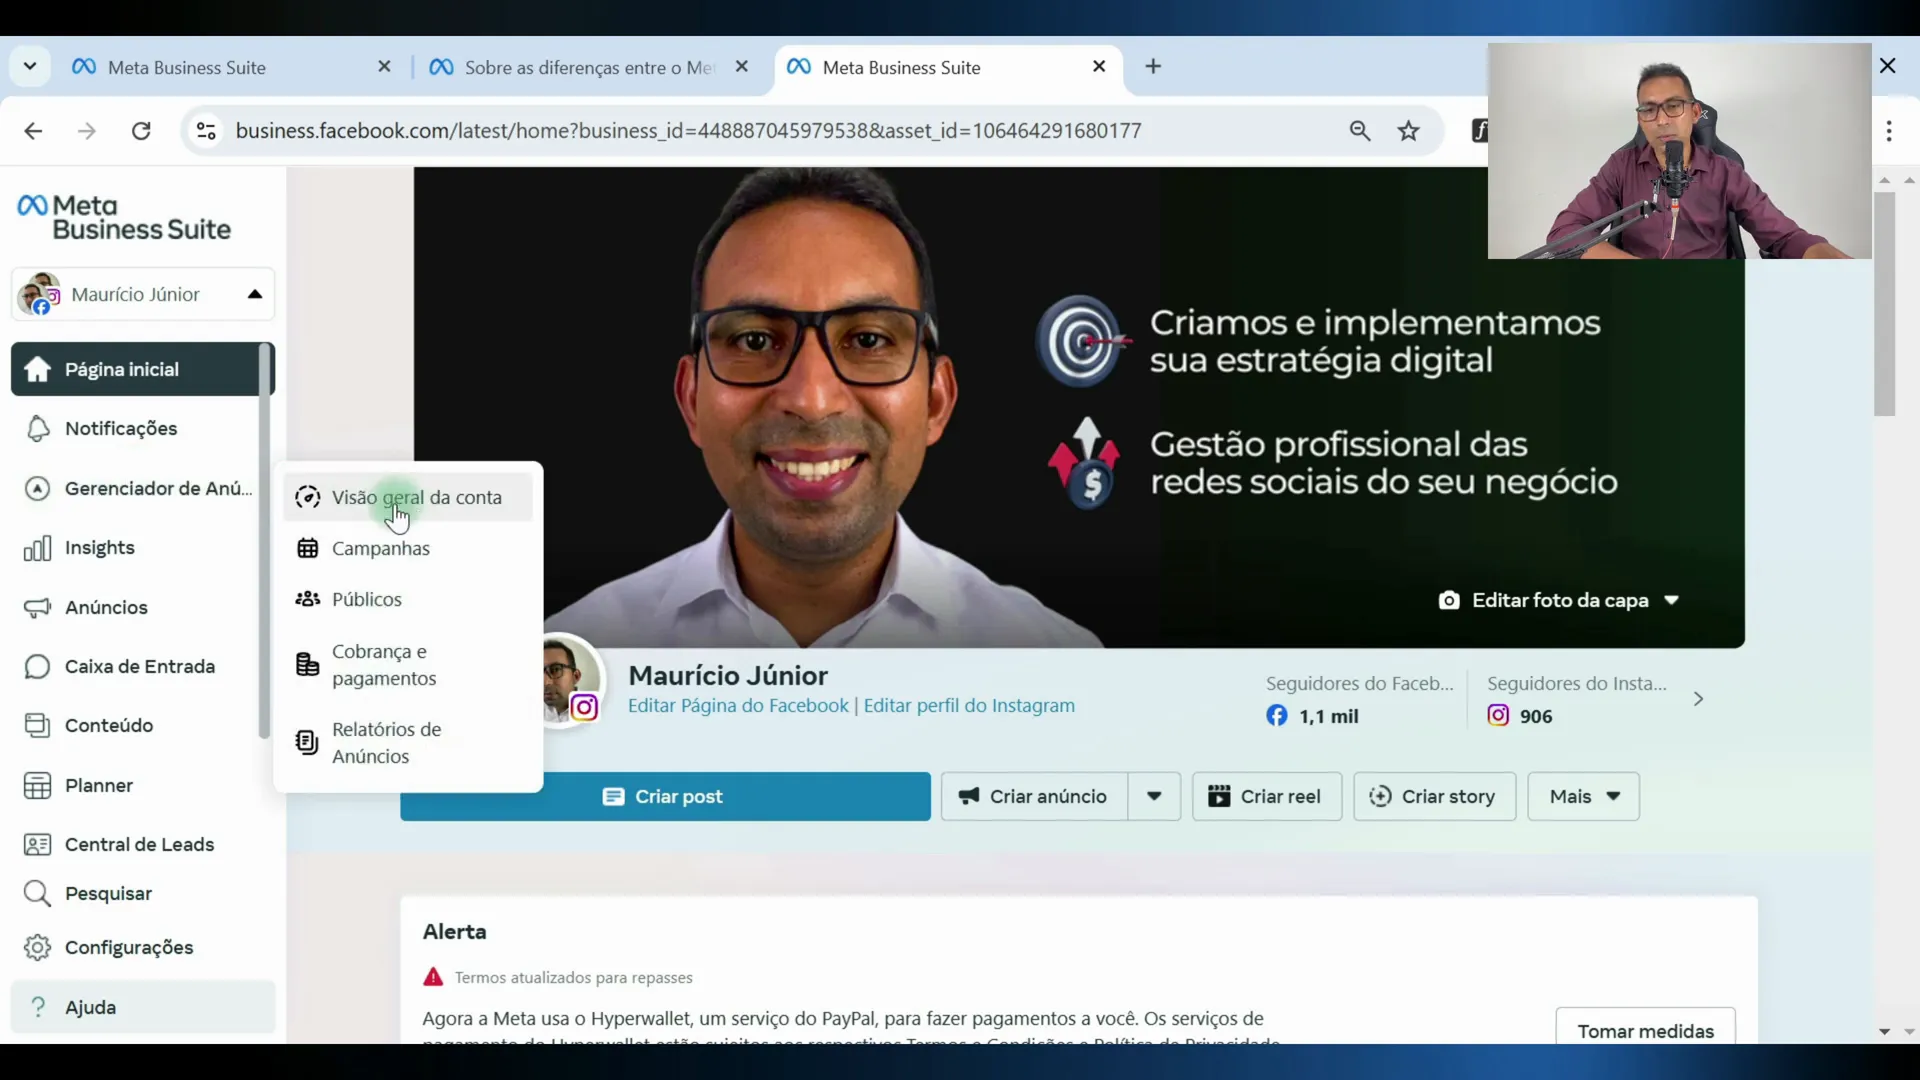This screenshot has width=1920, height=1080.
Task: Click the Conteúdo icon in sidebar
Action: pyautogui.click(x=37, y=726)
